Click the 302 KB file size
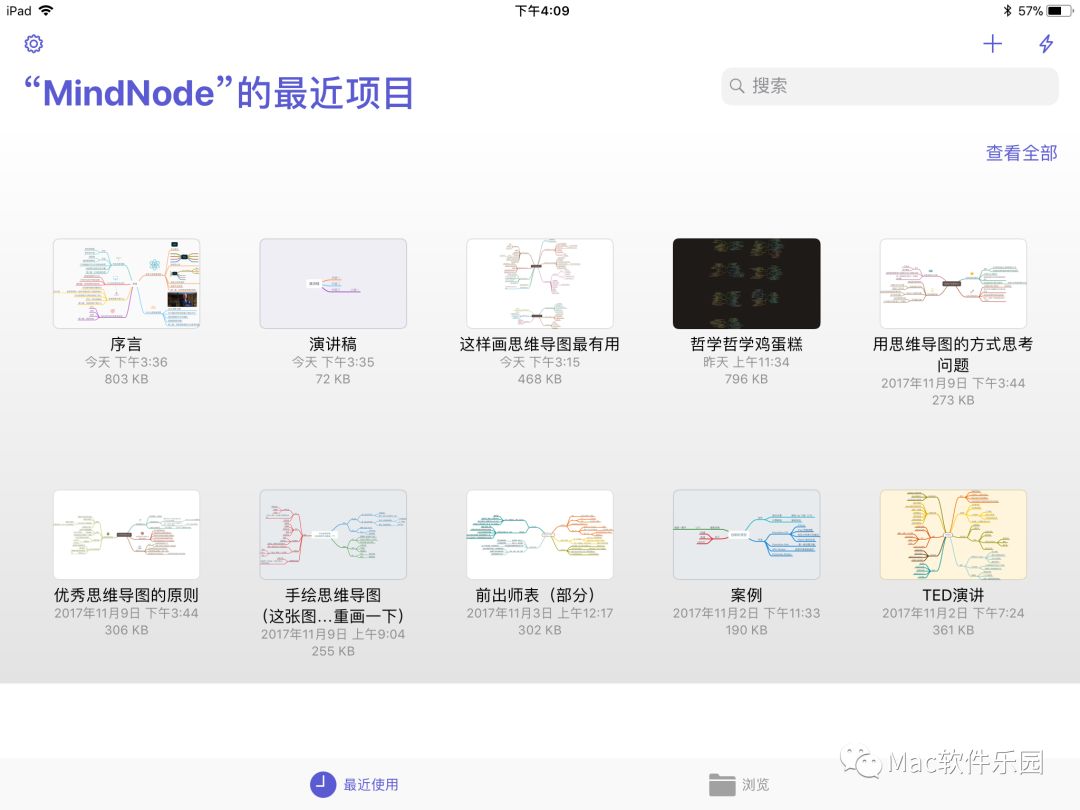1080x810 pixels. click(x=540, y=630)
